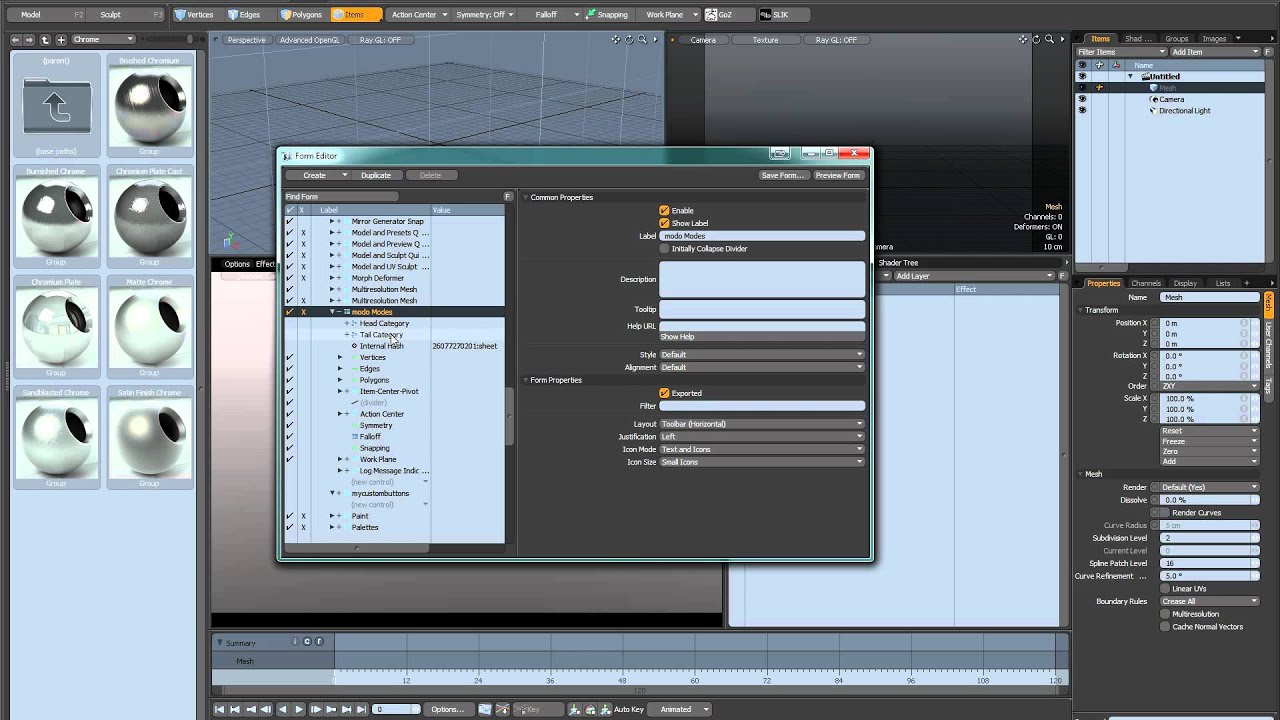This screenshot has width=1280, height=720.
Task: Toggle visibility eye for Directional Light item
Action: coord(1082,110)
